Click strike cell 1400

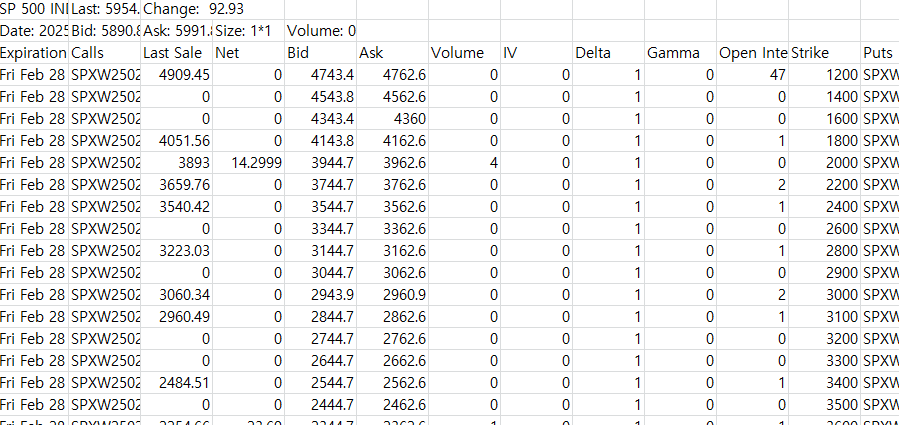824,97
